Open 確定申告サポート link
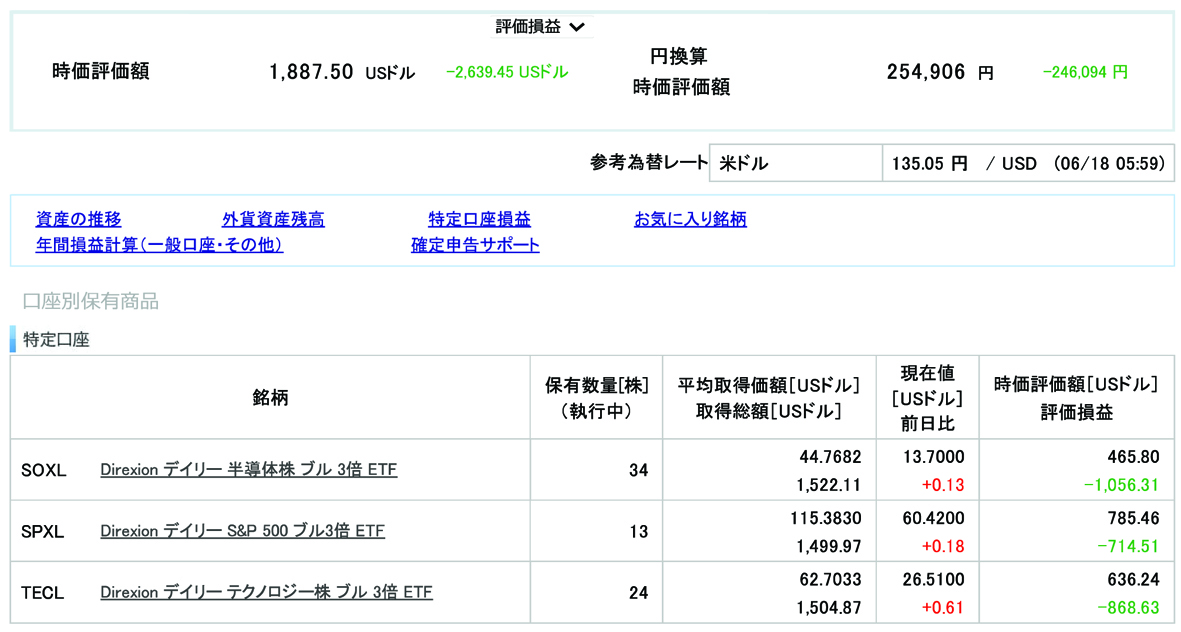 475,245
